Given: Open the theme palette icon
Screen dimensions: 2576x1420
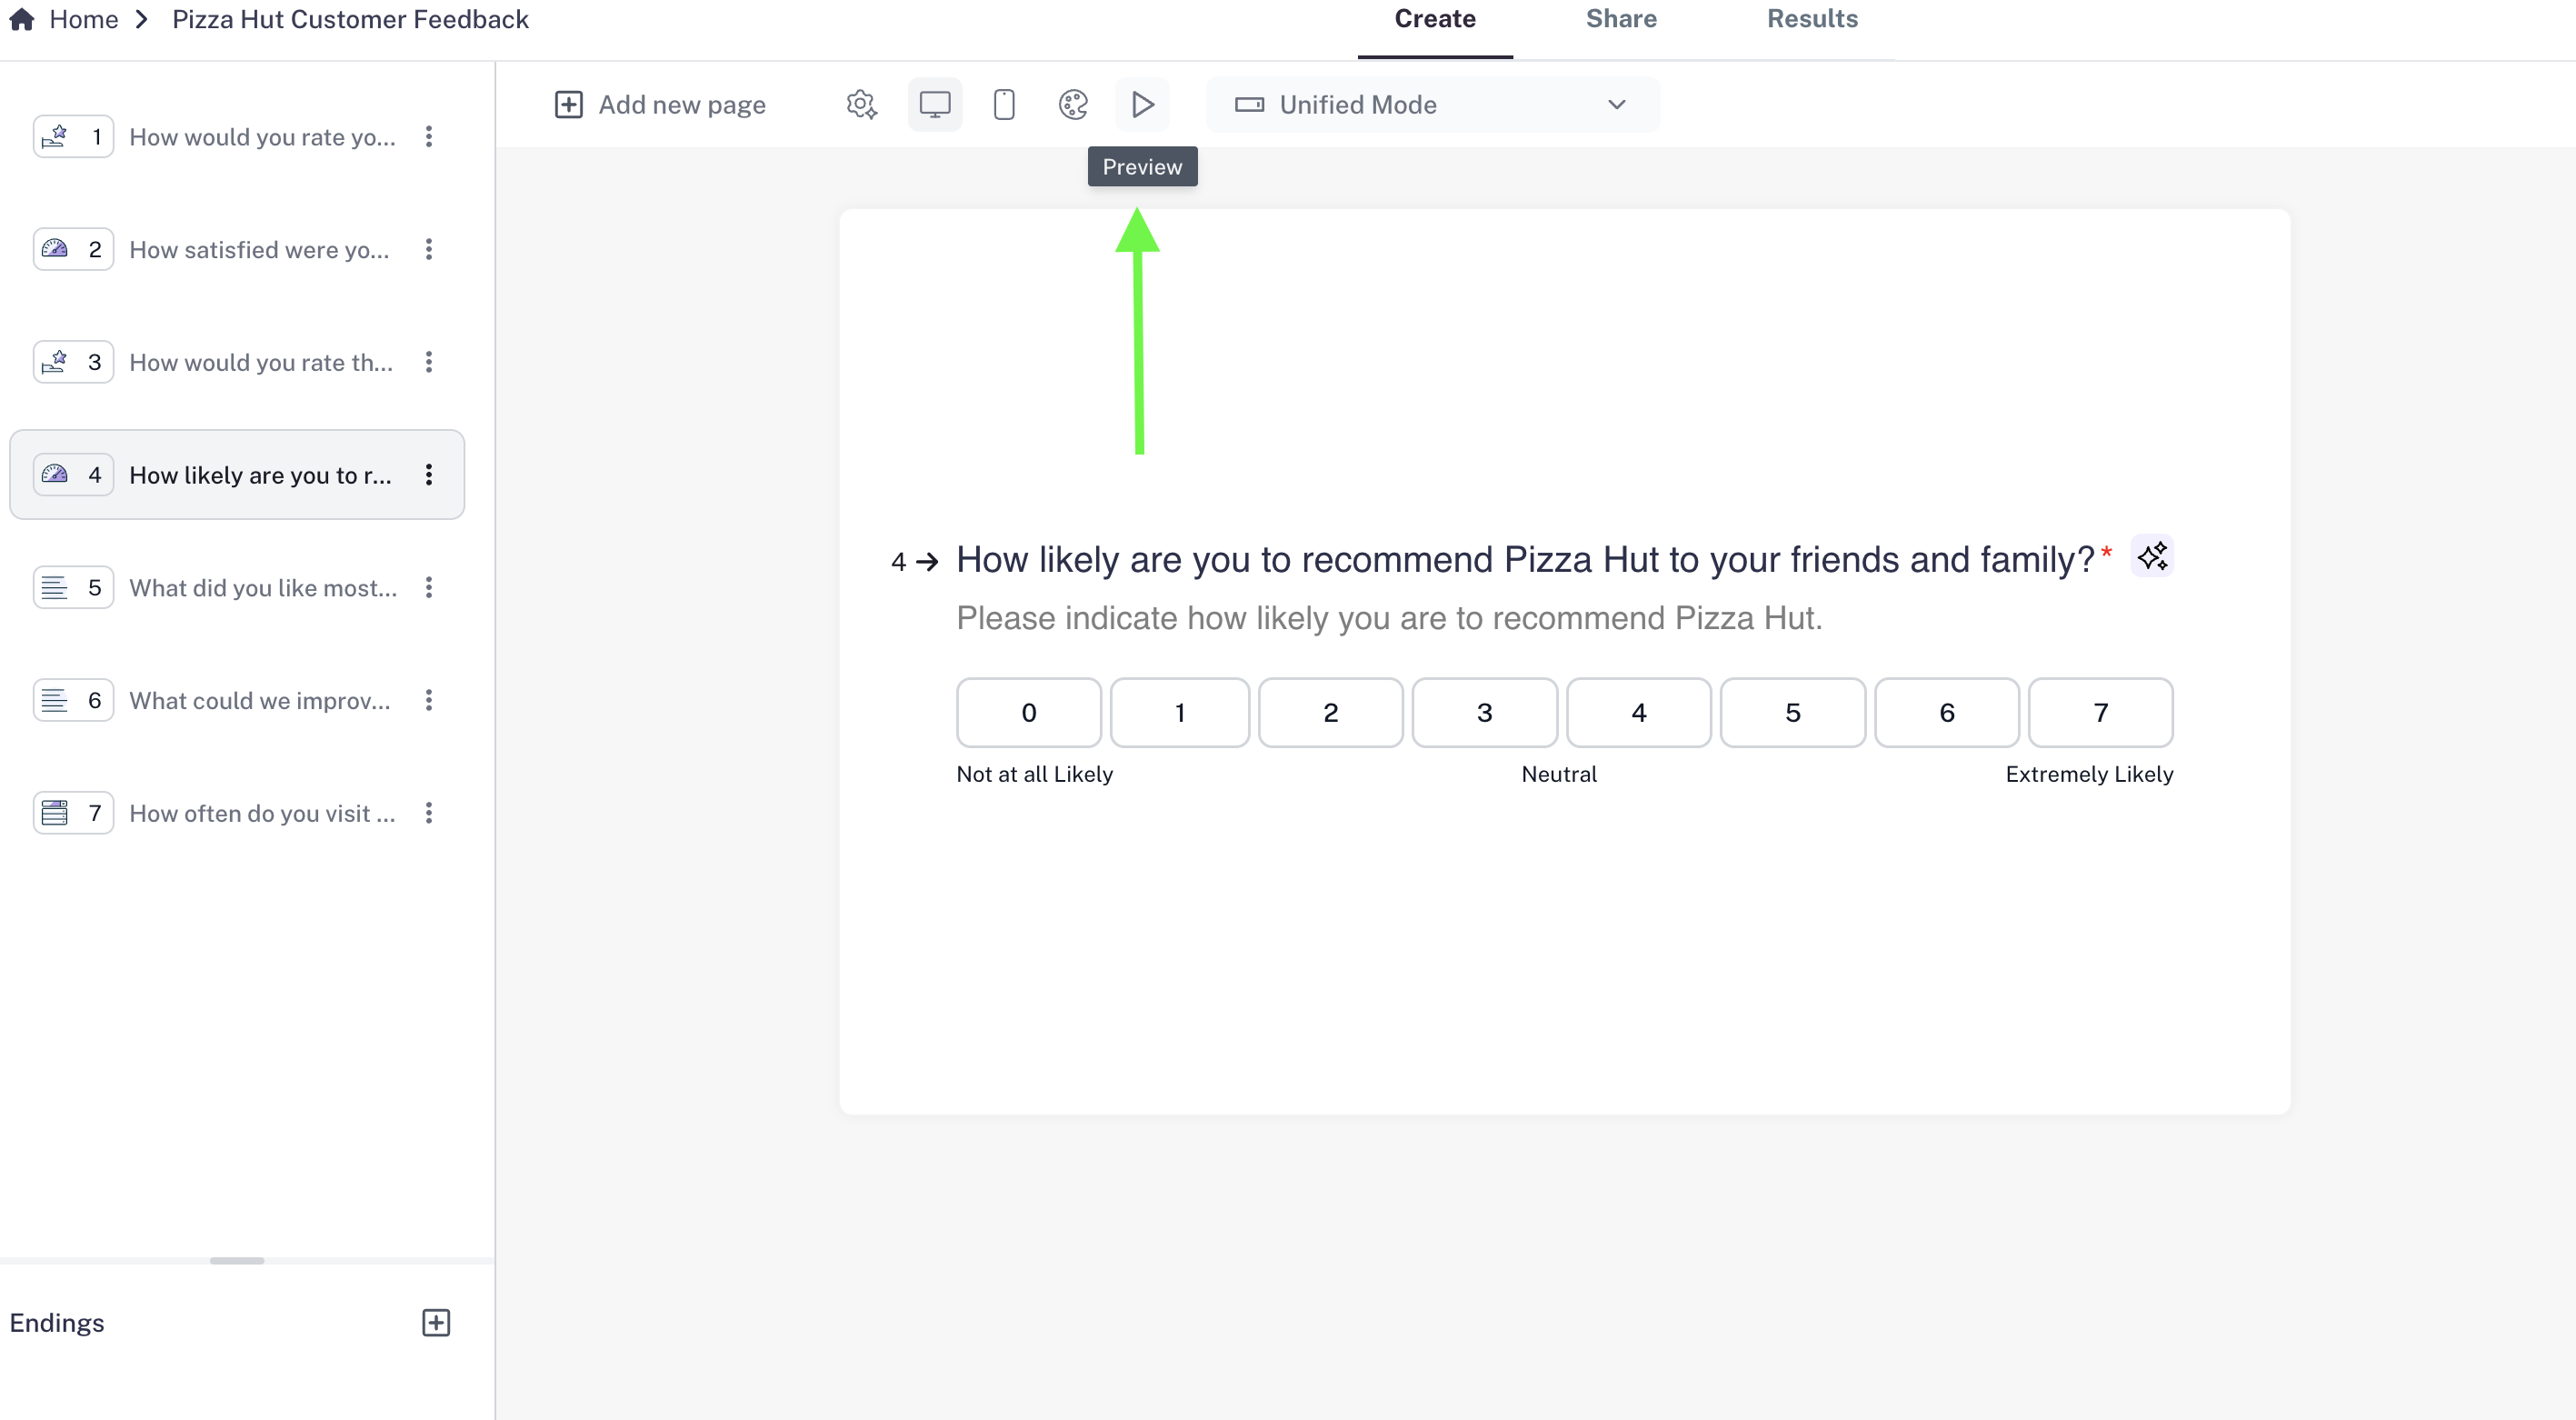Looking at the screenshot, I should 1073,105.
